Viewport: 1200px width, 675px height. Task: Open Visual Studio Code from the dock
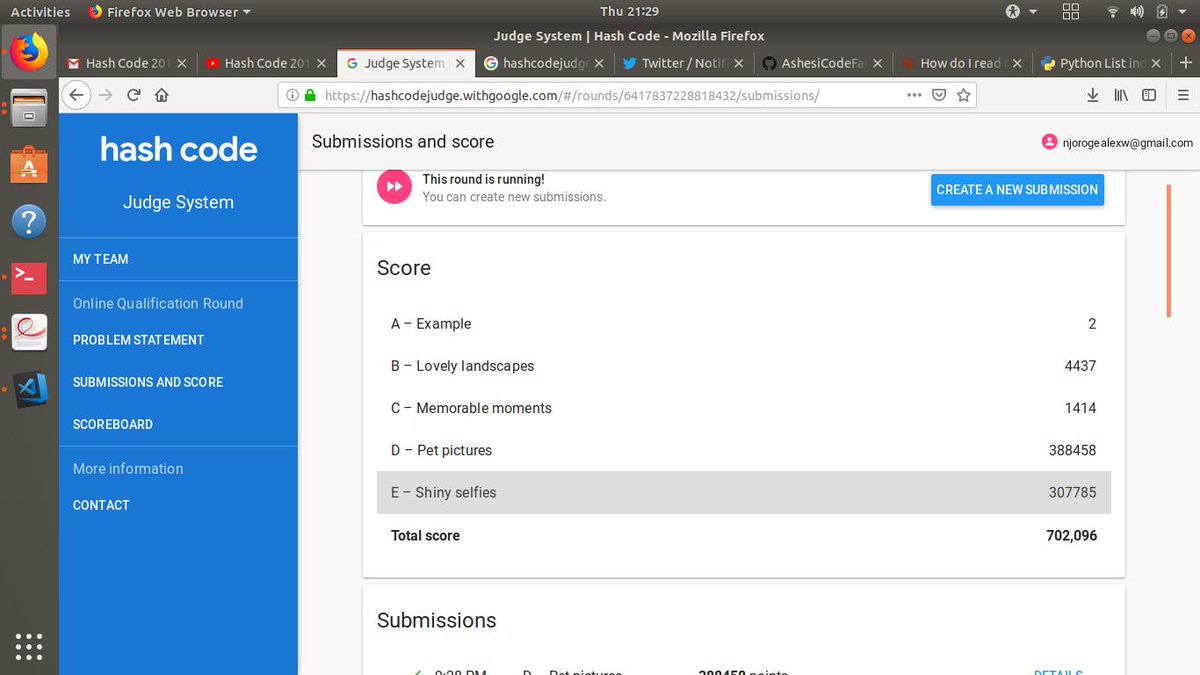click(29, 388)
